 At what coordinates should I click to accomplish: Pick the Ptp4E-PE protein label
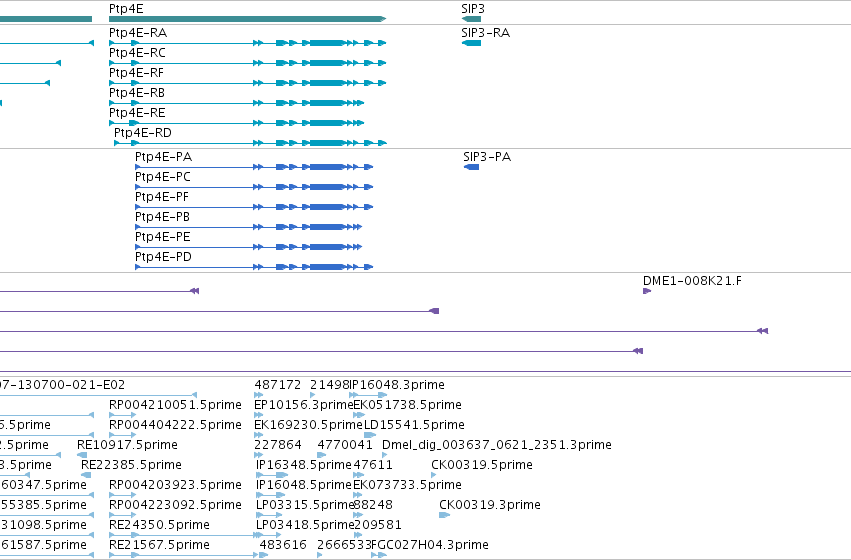tap(163, 237)
